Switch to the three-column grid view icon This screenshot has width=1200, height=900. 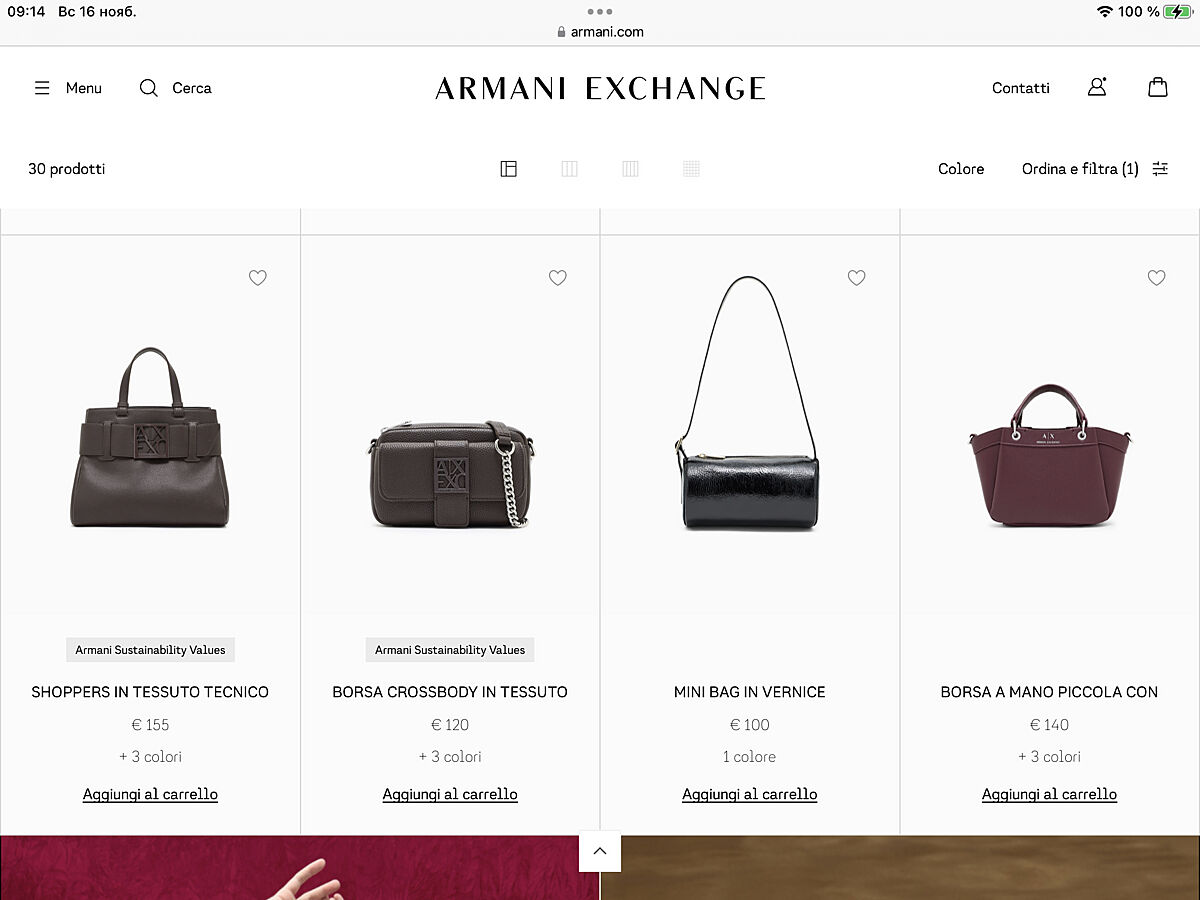click(x=630, y=169)
